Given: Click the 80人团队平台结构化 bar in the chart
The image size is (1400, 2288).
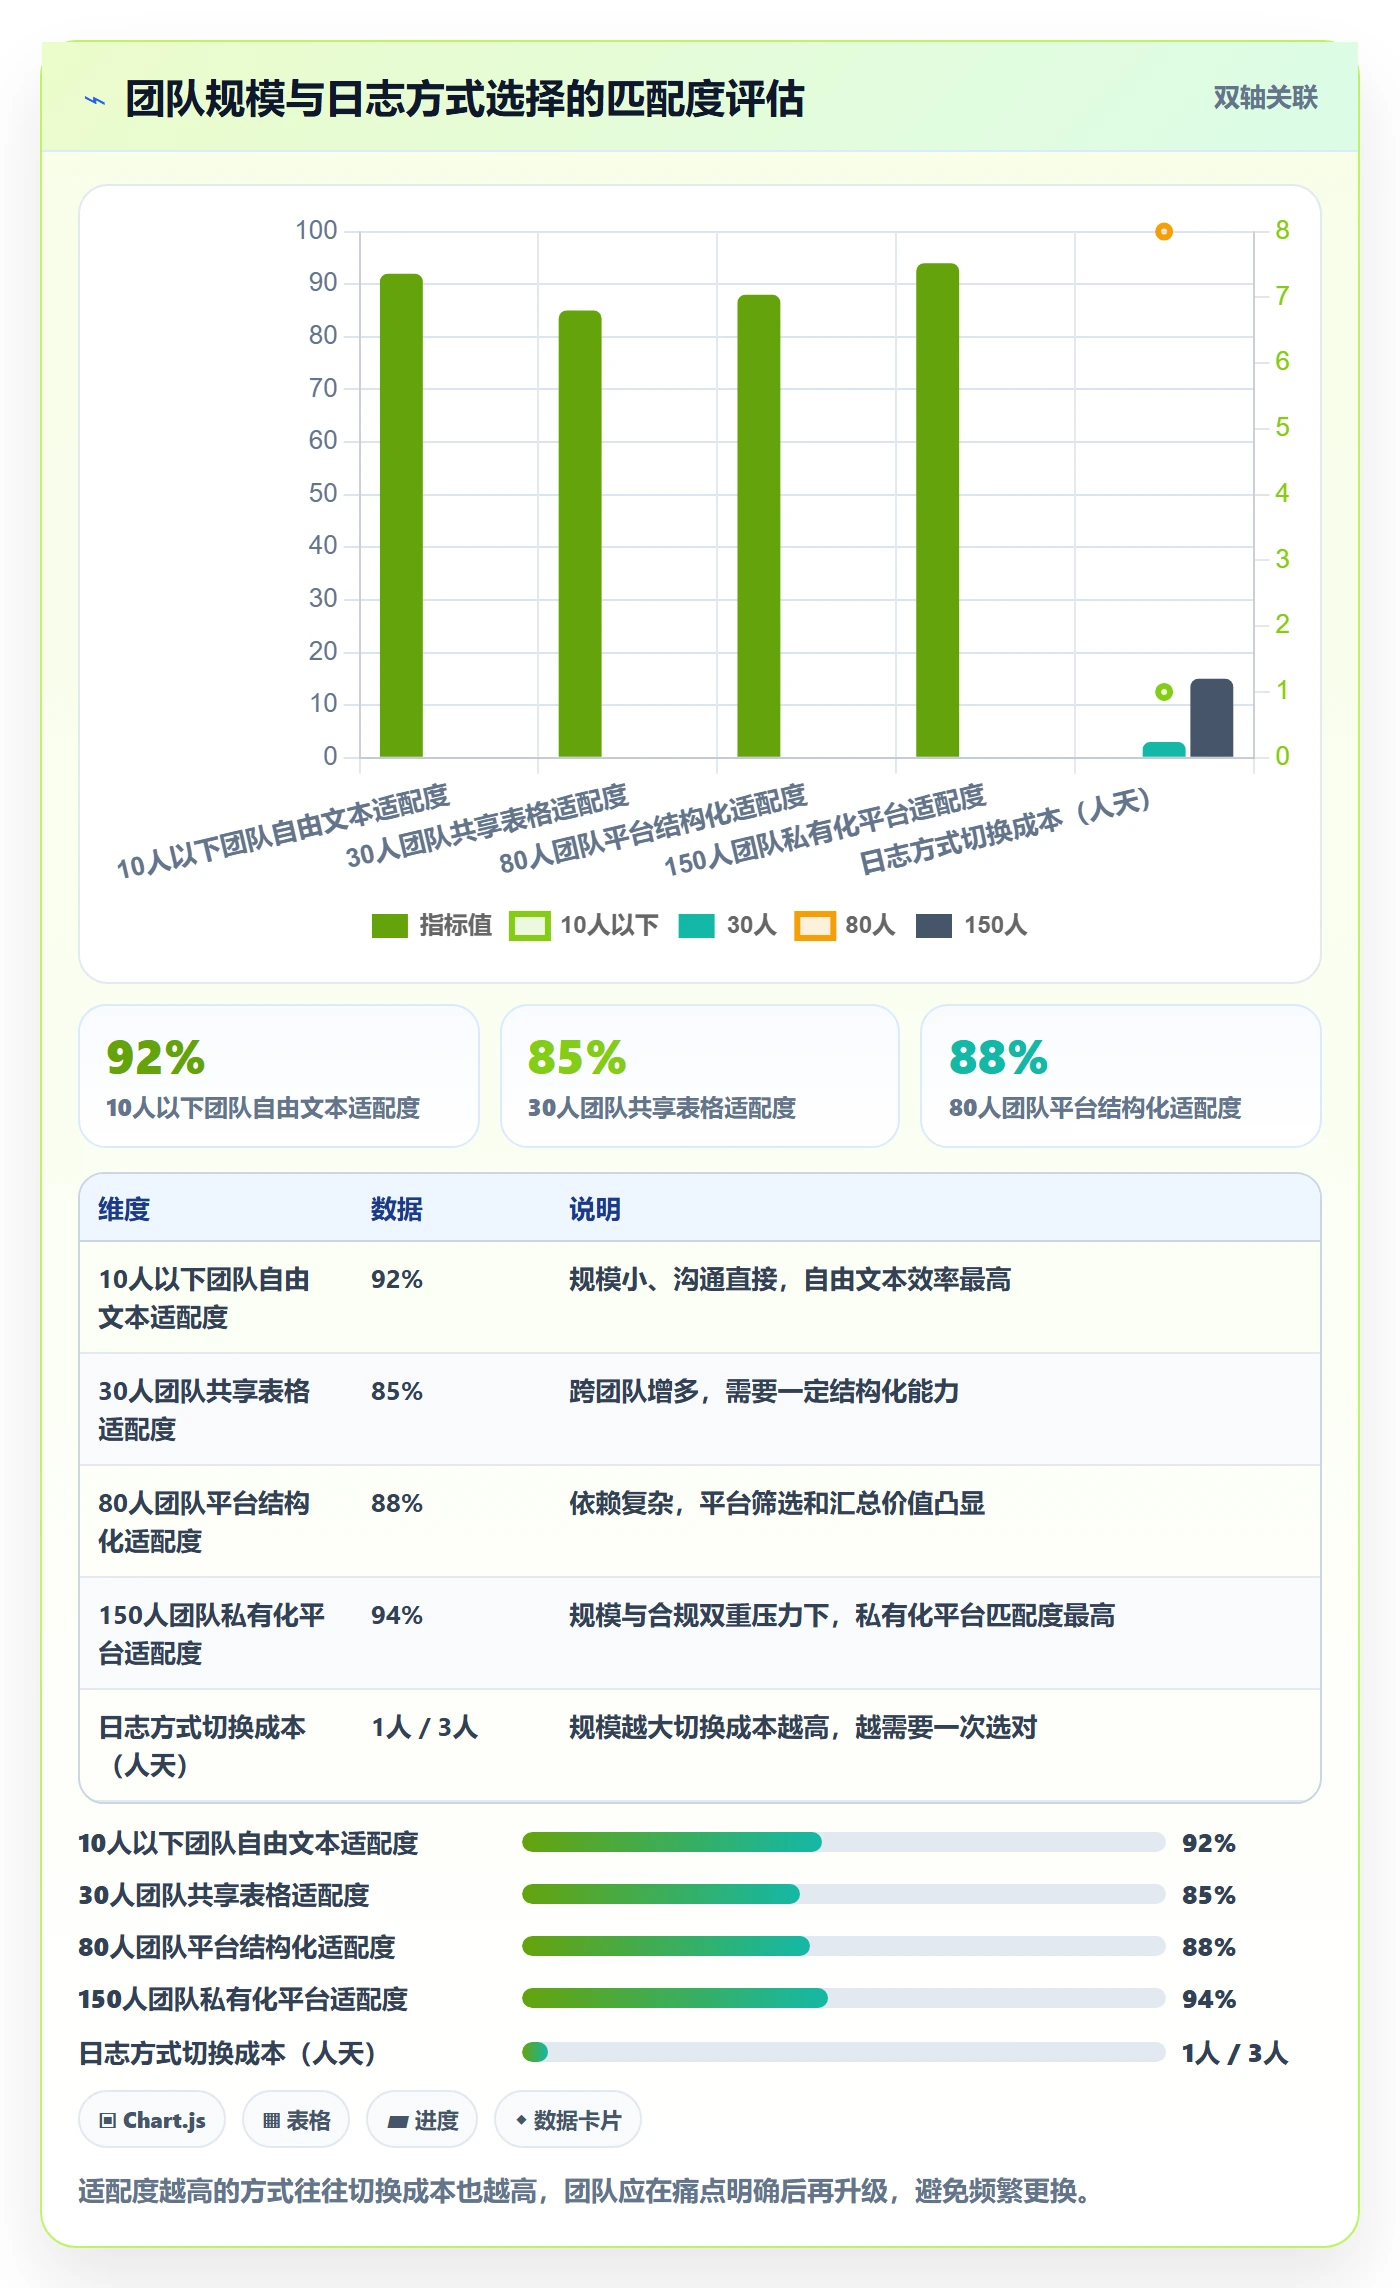Looking at the screenshot, I should click(x=759, y=526).
